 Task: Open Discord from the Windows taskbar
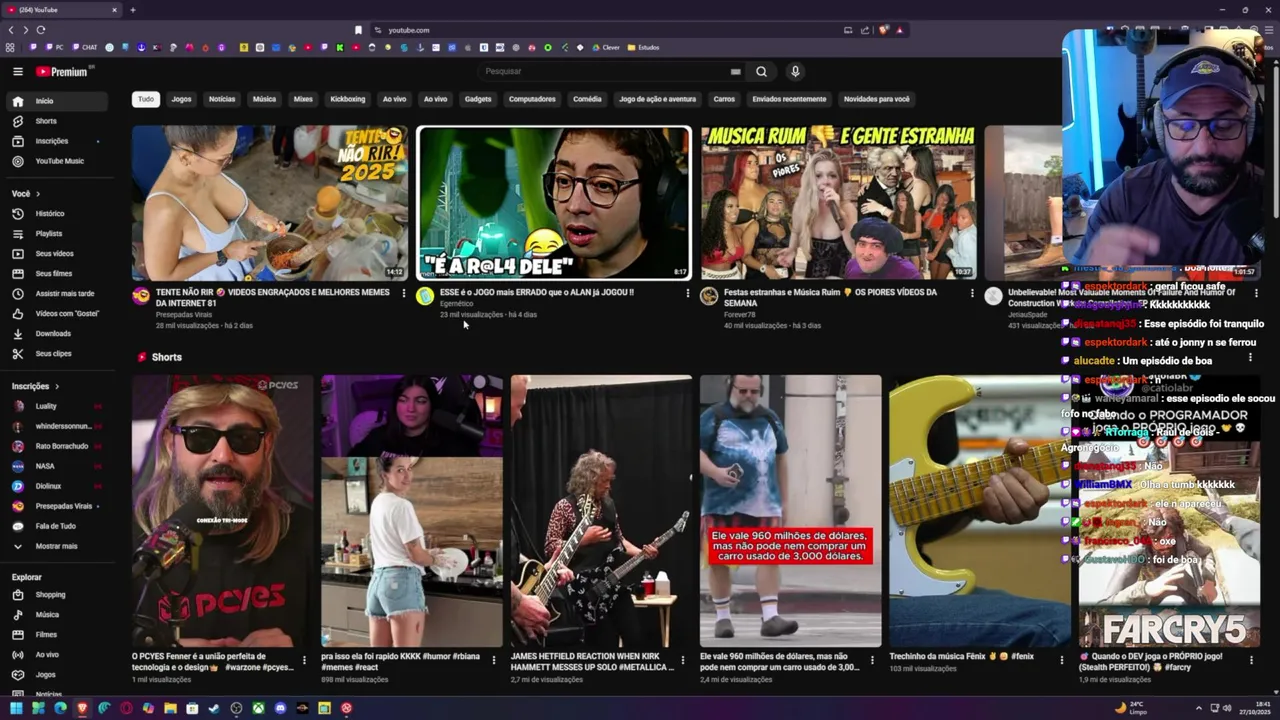(x=280, y=708)
